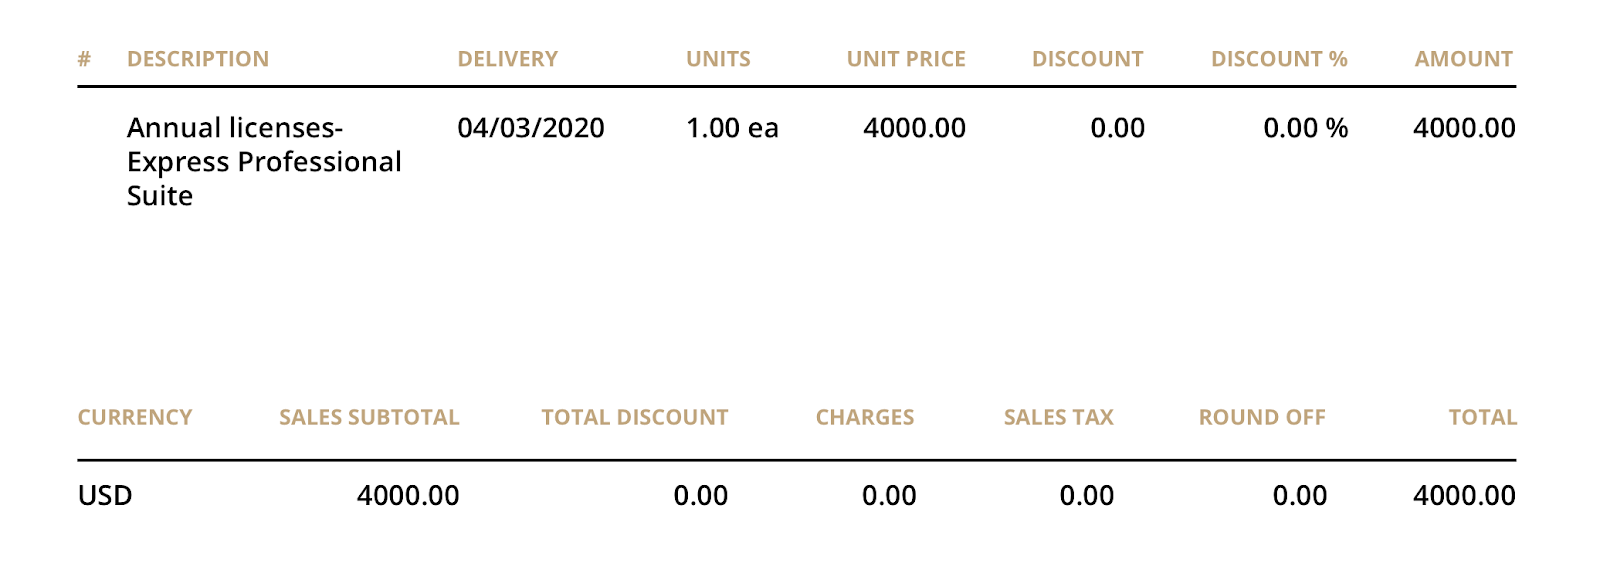The width and height of the screenshot is (1600, 573).
Task: Click the TOTAL label in summary
Action: (1483, 417)
